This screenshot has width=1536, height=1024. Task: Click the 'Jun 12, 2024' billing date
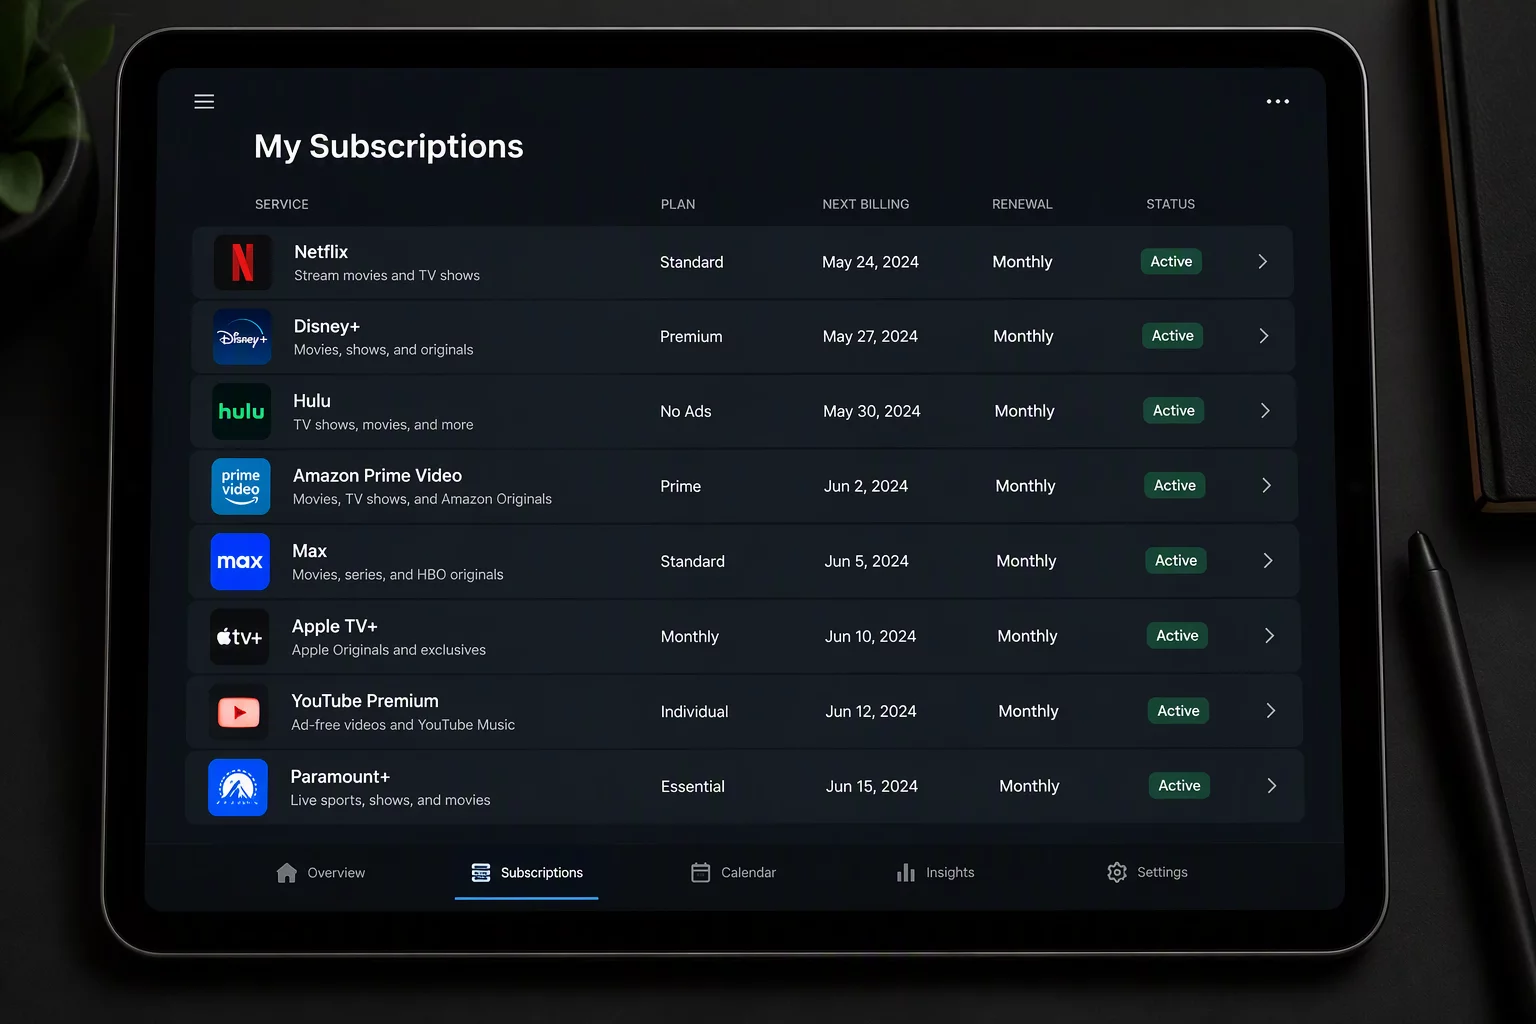pos(871,711)
